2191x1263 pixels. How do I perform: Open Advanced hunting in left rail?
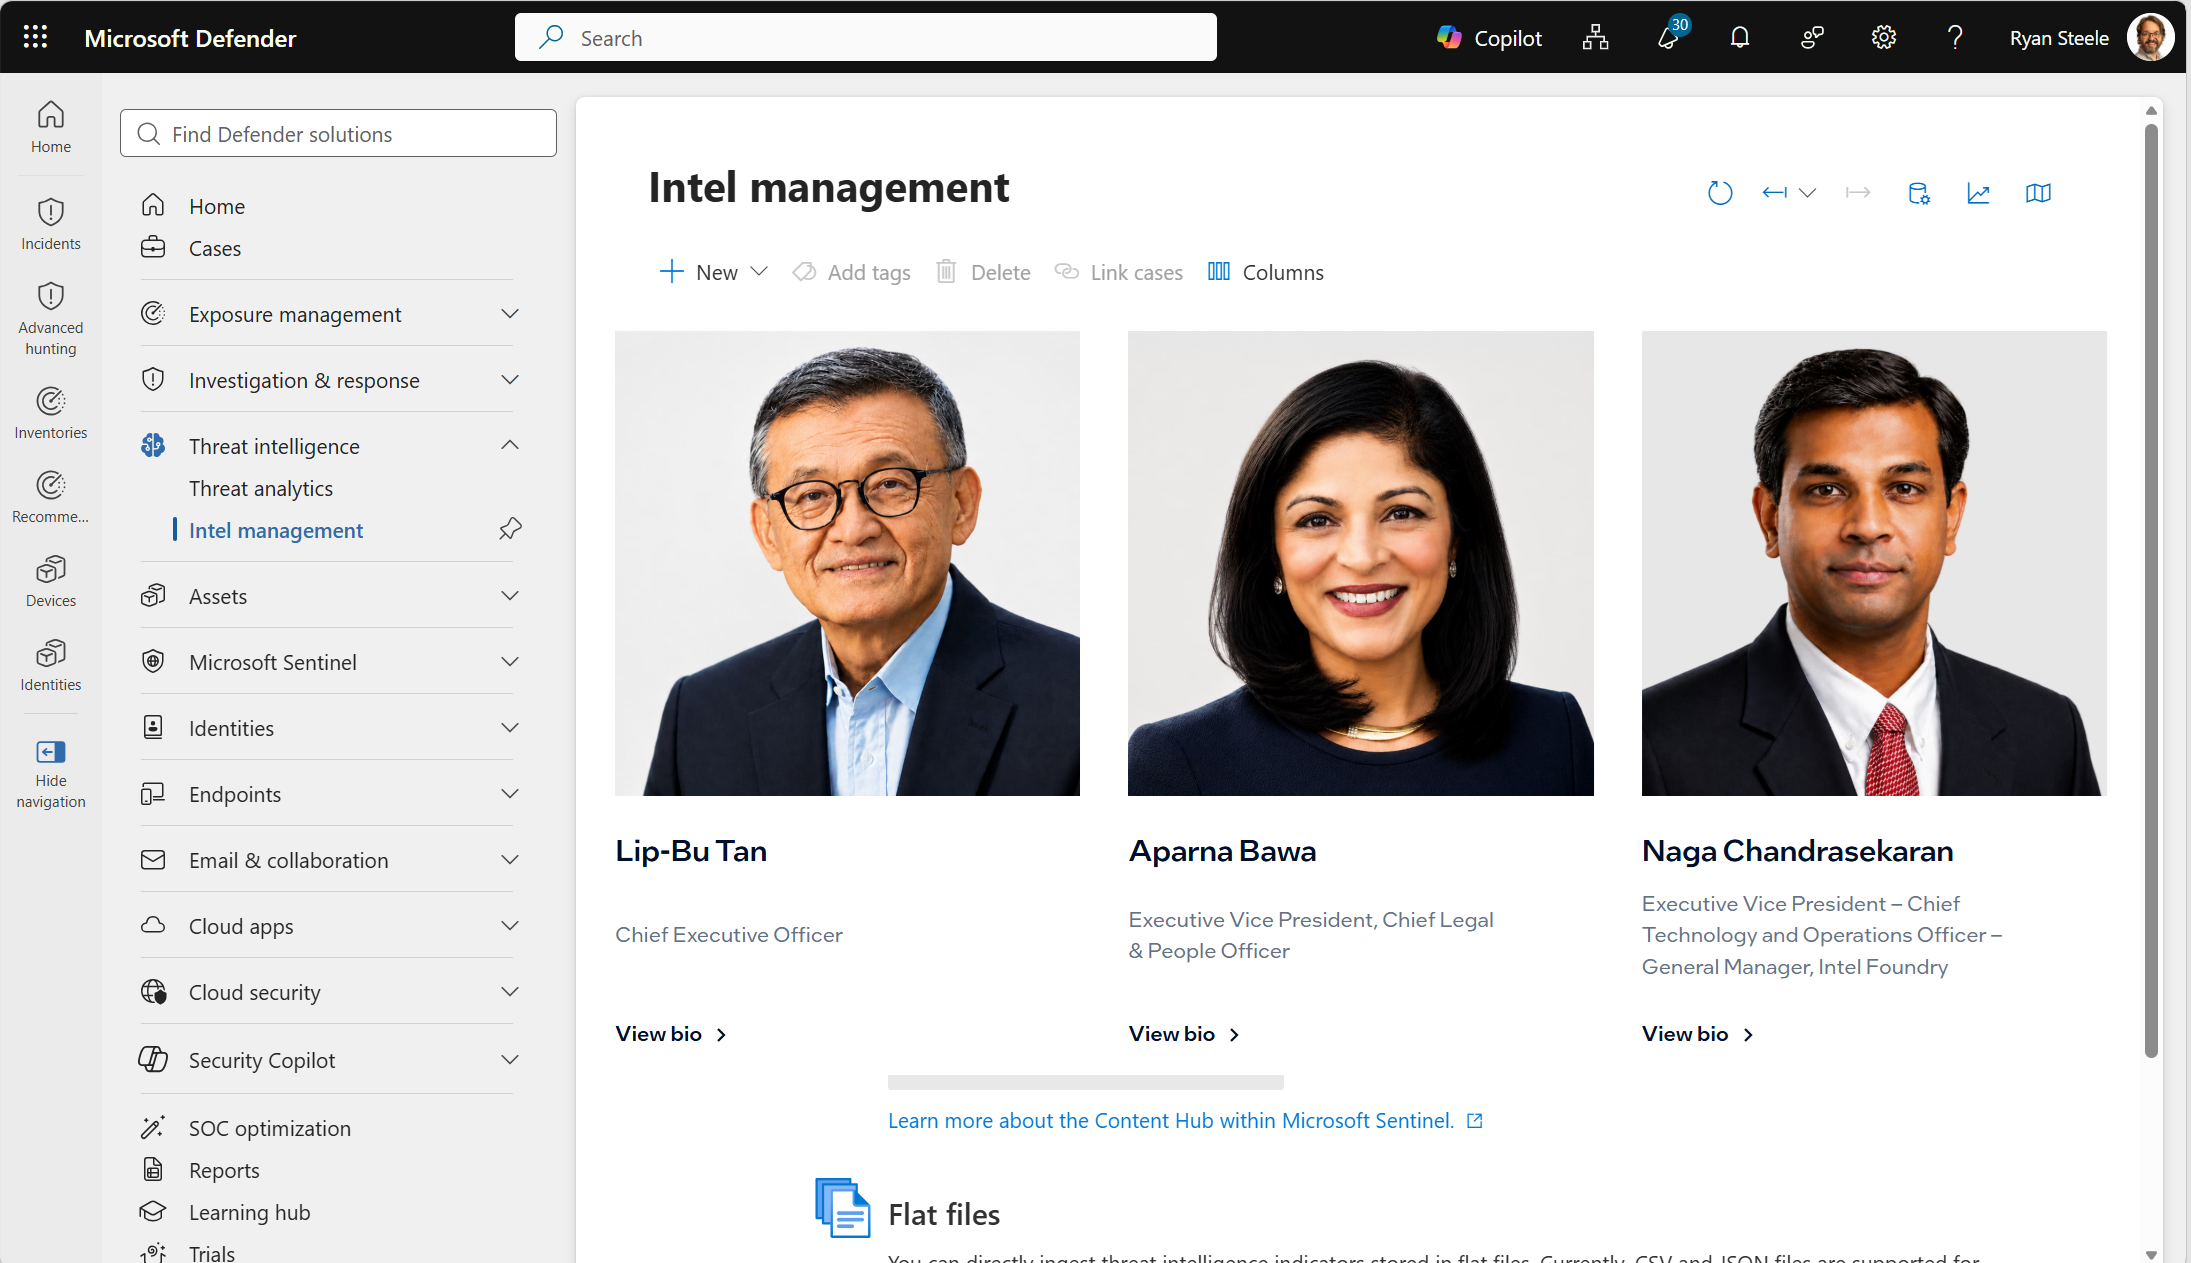pyautogui.click(x=51, y=318)
